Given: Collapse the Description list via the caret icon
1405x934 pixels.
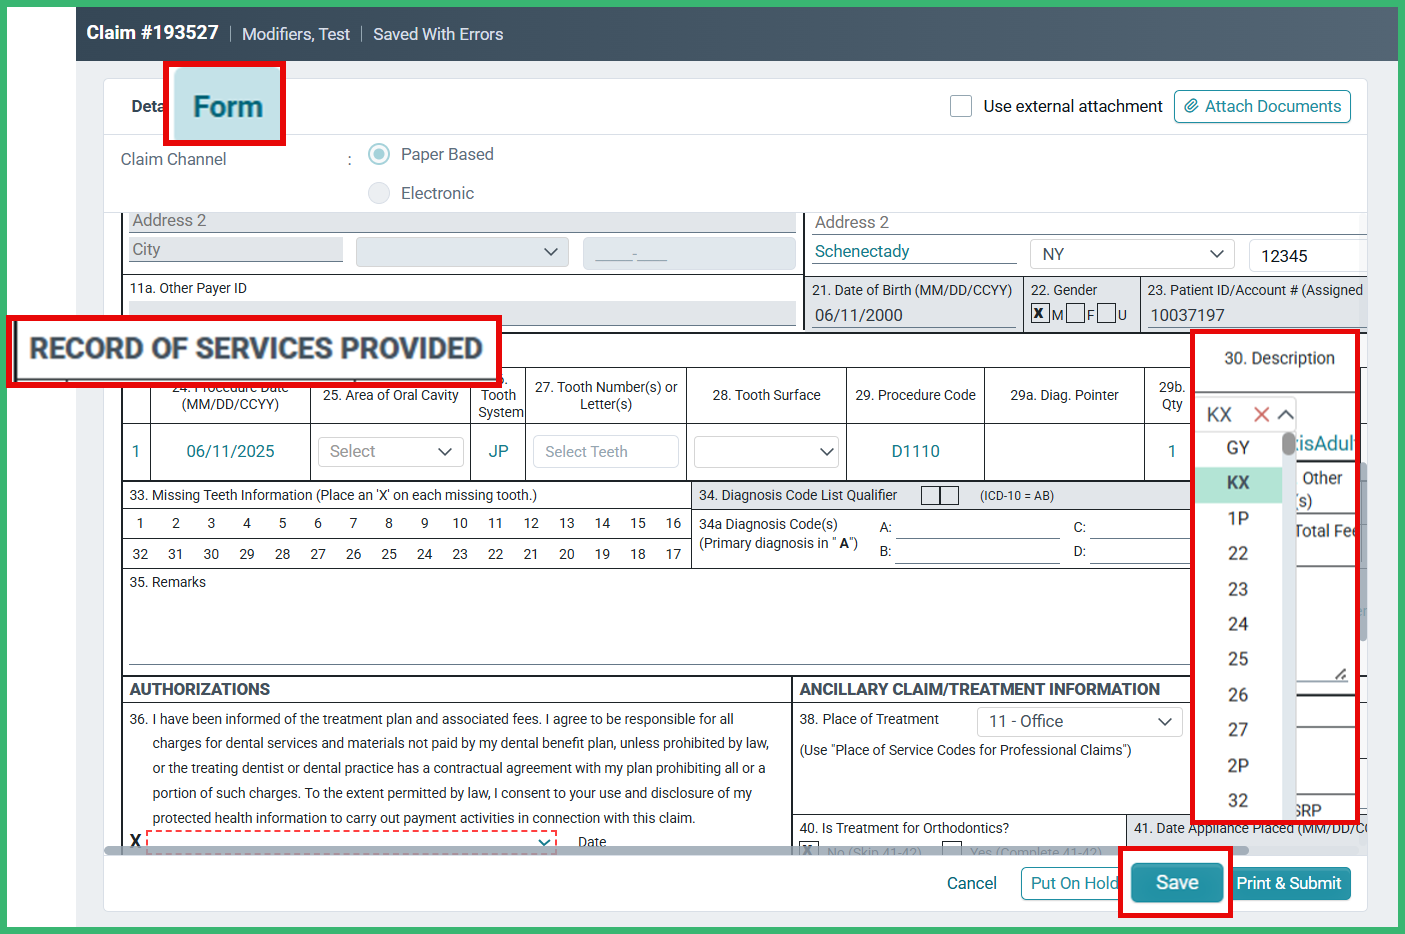Looking at the screenshot, I should tap(1285, 414).
